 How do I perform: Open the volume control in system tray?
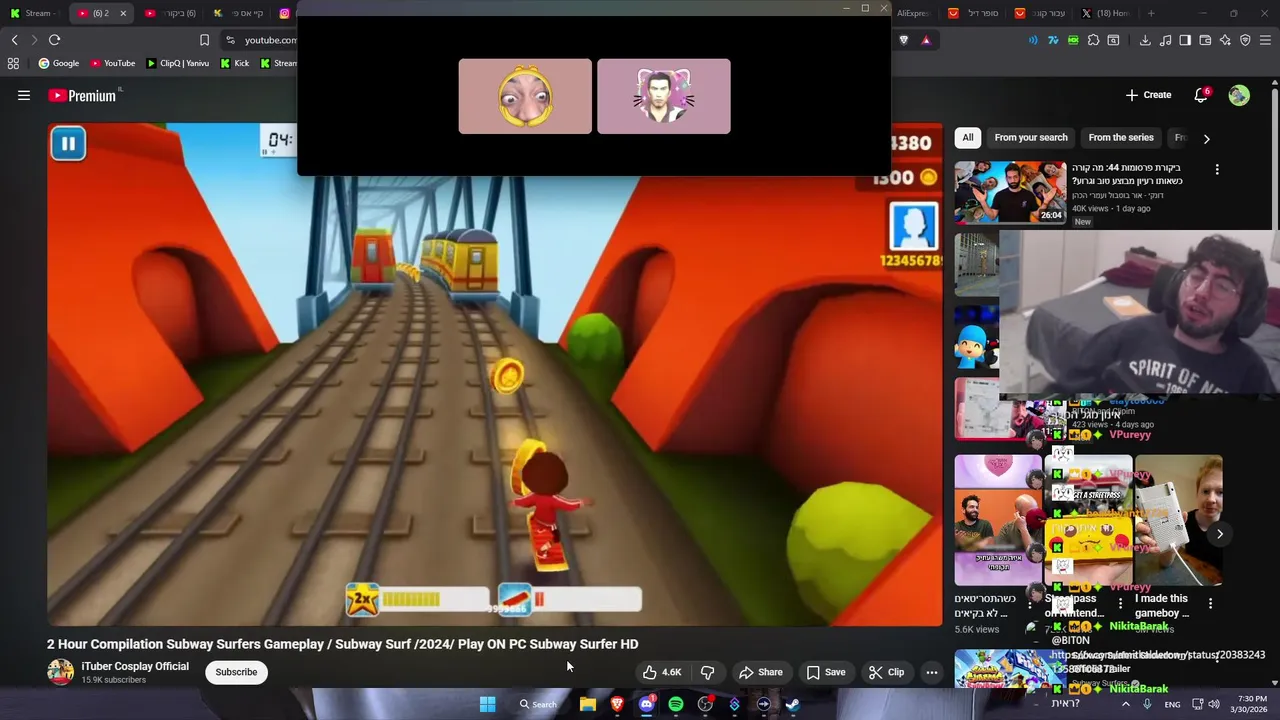click(1214, 704)
